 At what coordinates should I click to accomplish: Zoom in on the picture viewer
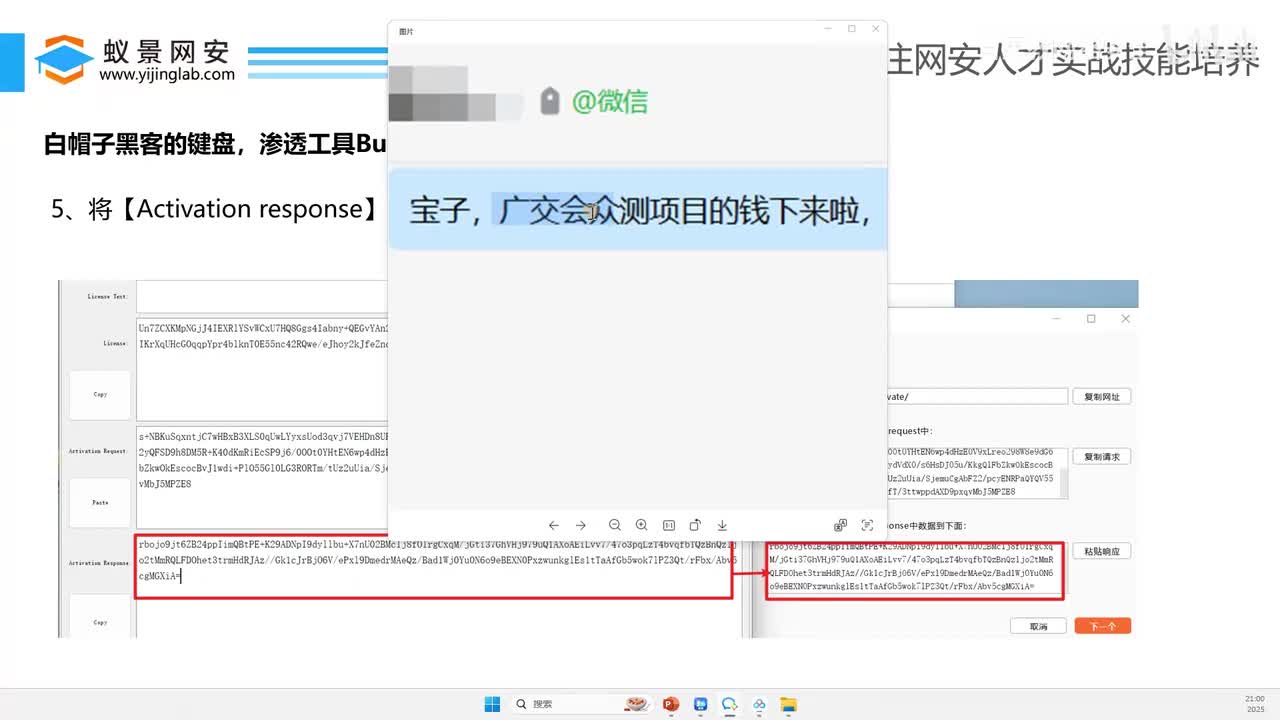pos(642,525)
